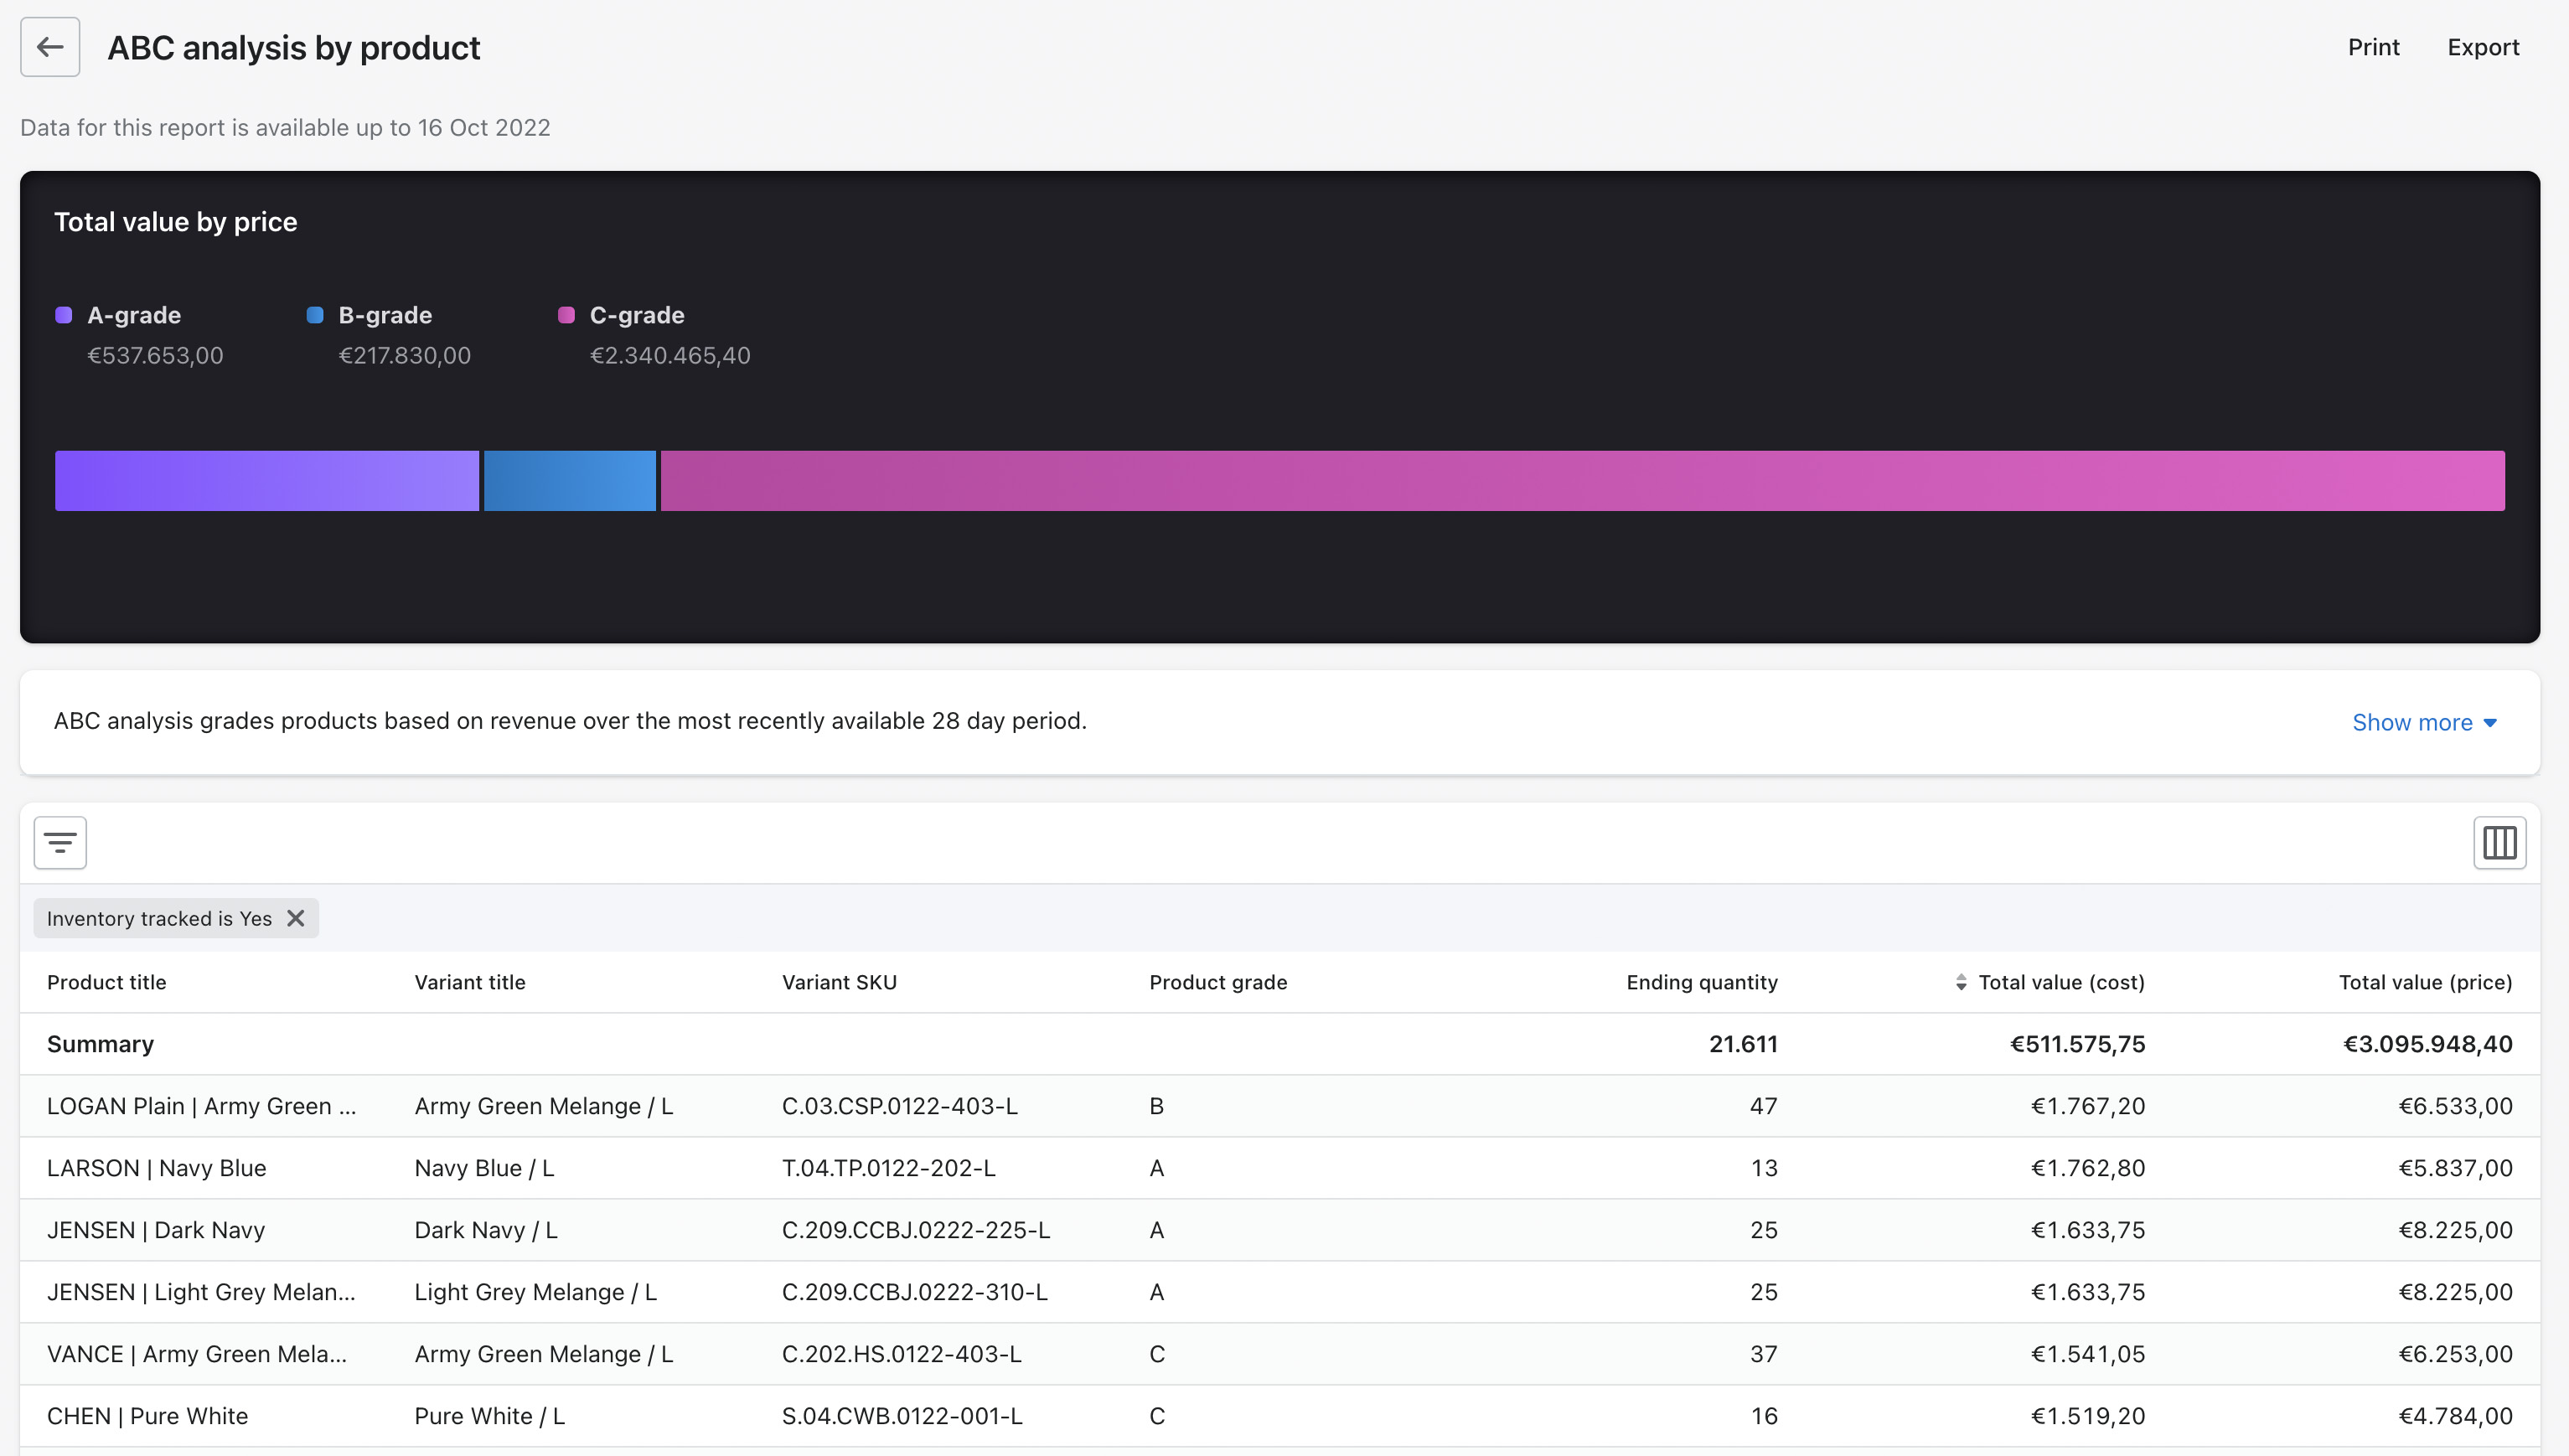Click the Export button
This screenshot has height=1456, width=2569.
[2482, 47]
